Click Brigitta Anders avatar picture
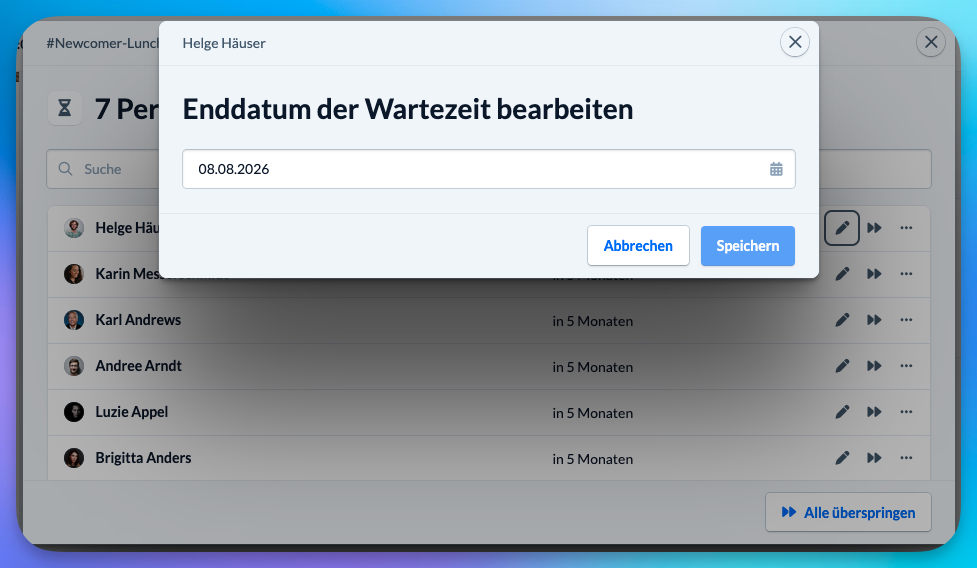Screen dimensions: 977x568 point(74,458)
